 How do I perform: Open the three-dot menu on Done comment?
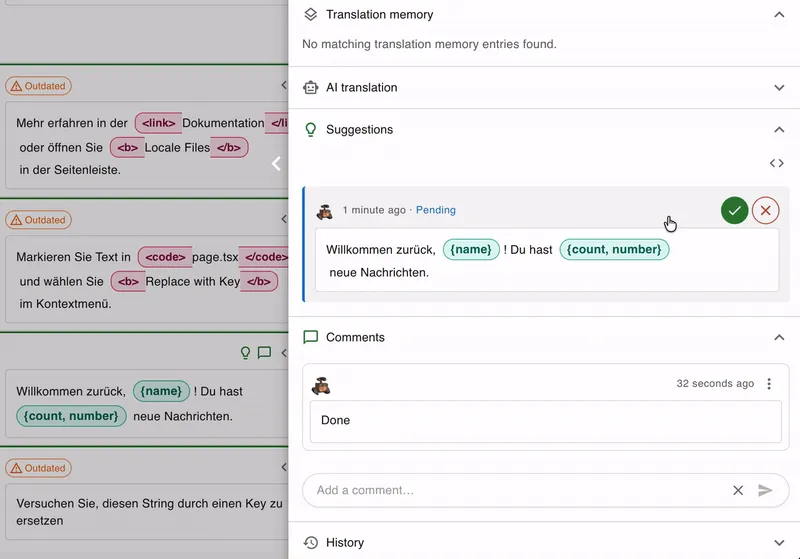pos(769,384)
